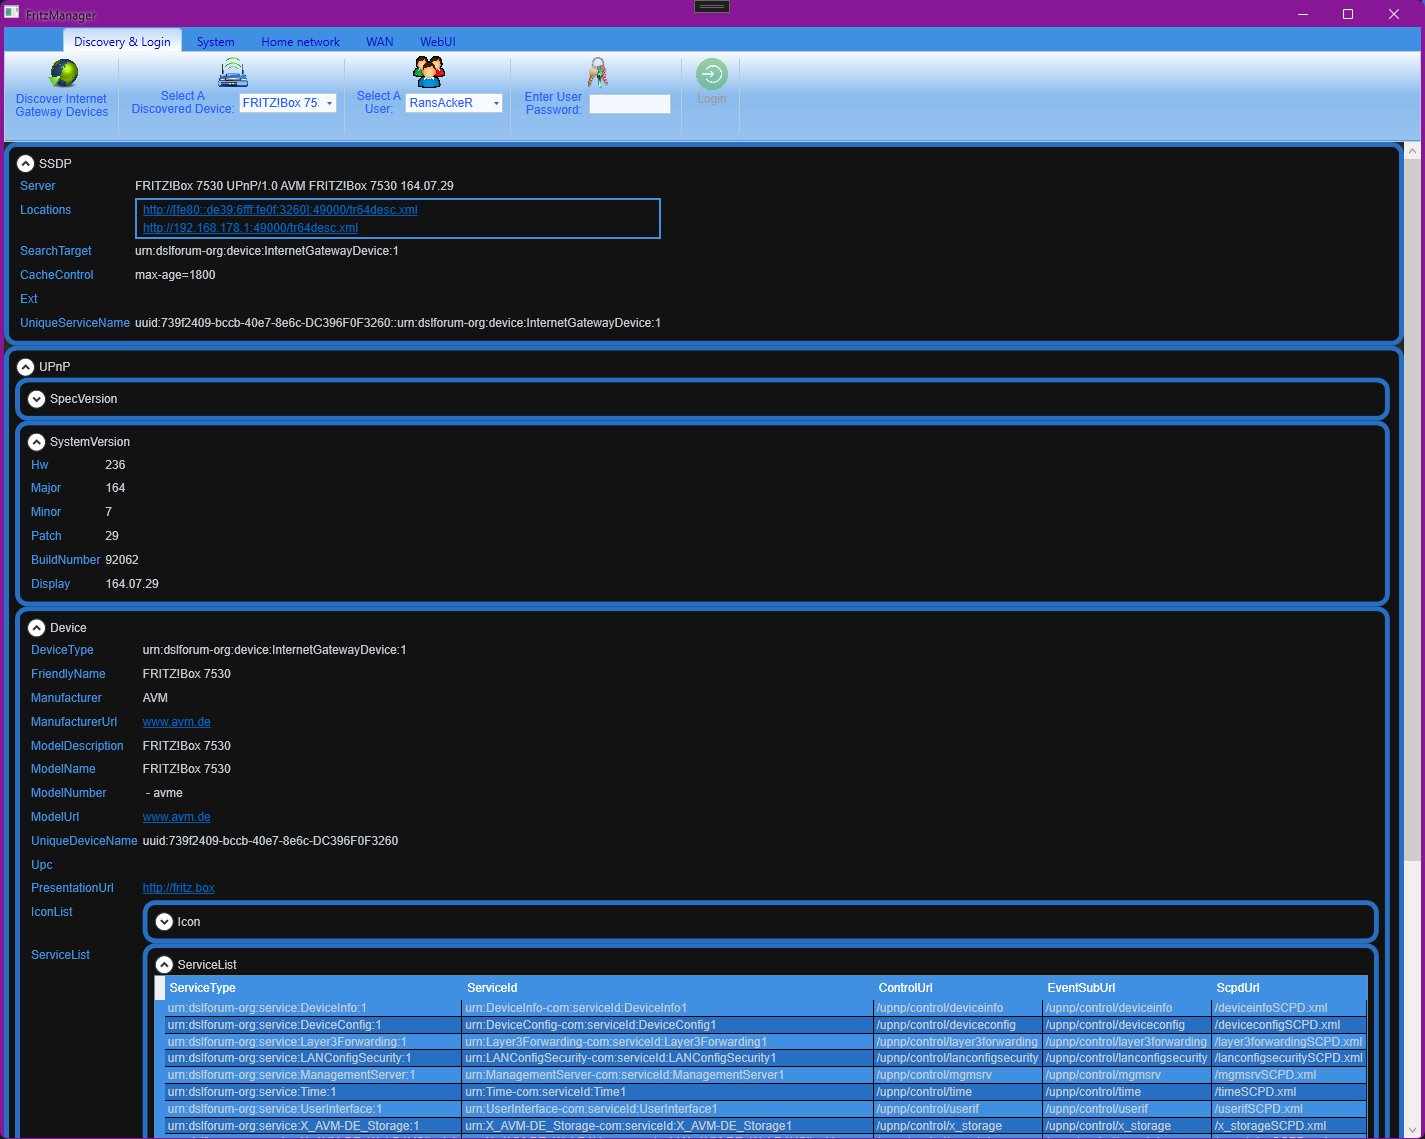Open the http://fritz.box presentation link
The height and width of the screenshot is (1139, 1425).
178,888
